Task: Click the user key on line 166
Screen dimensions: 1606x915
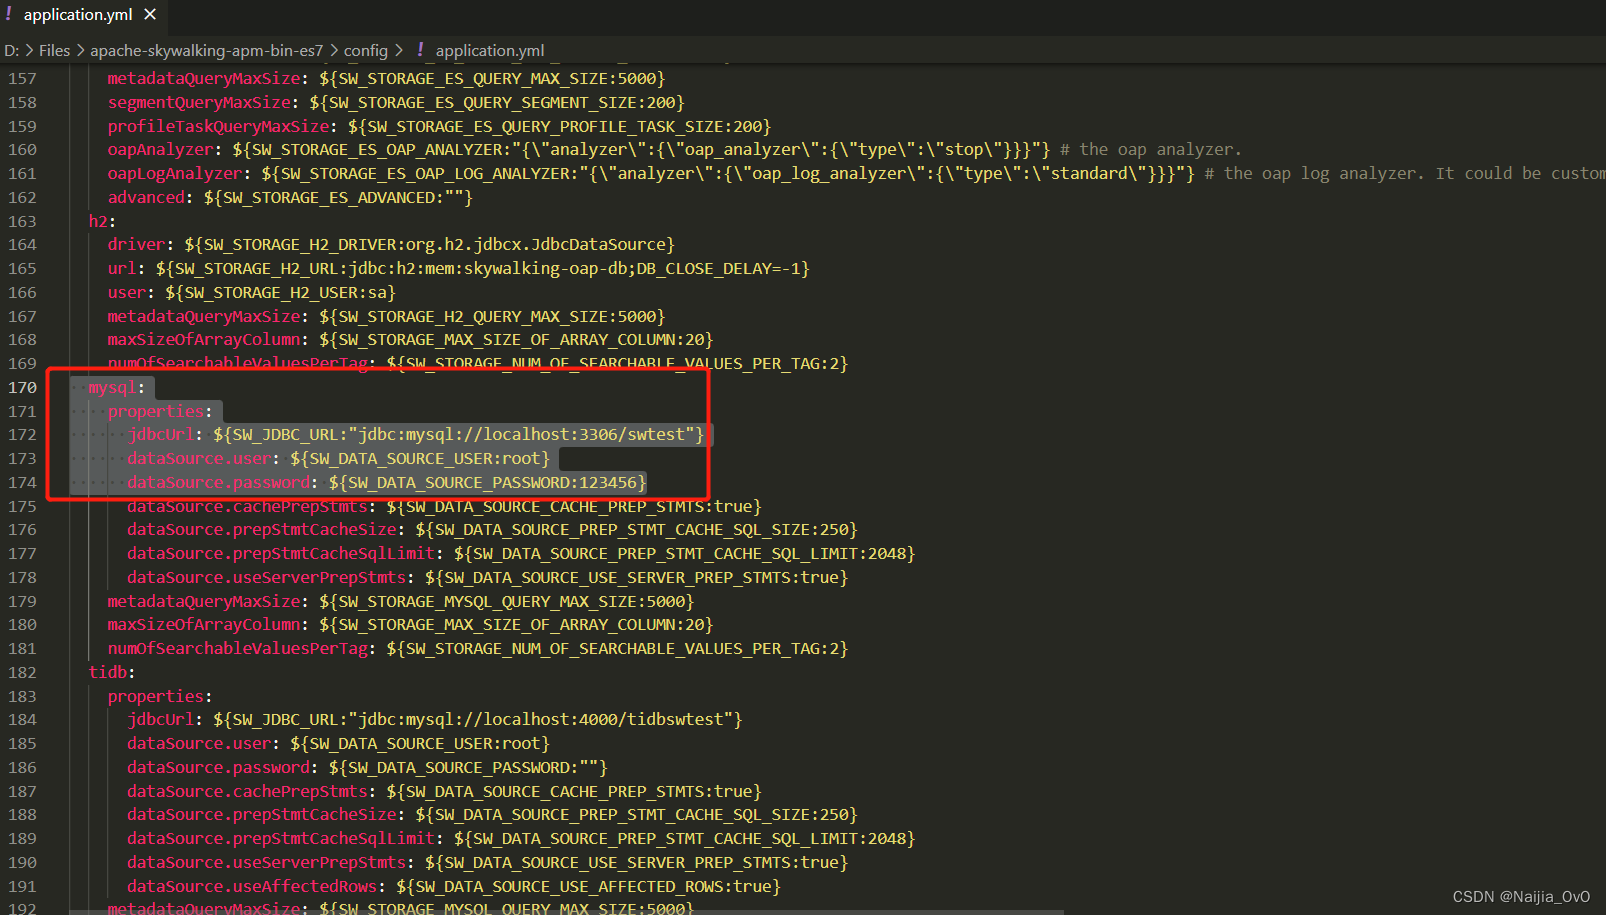Action: pyautogui.click(x=127, y=292)
